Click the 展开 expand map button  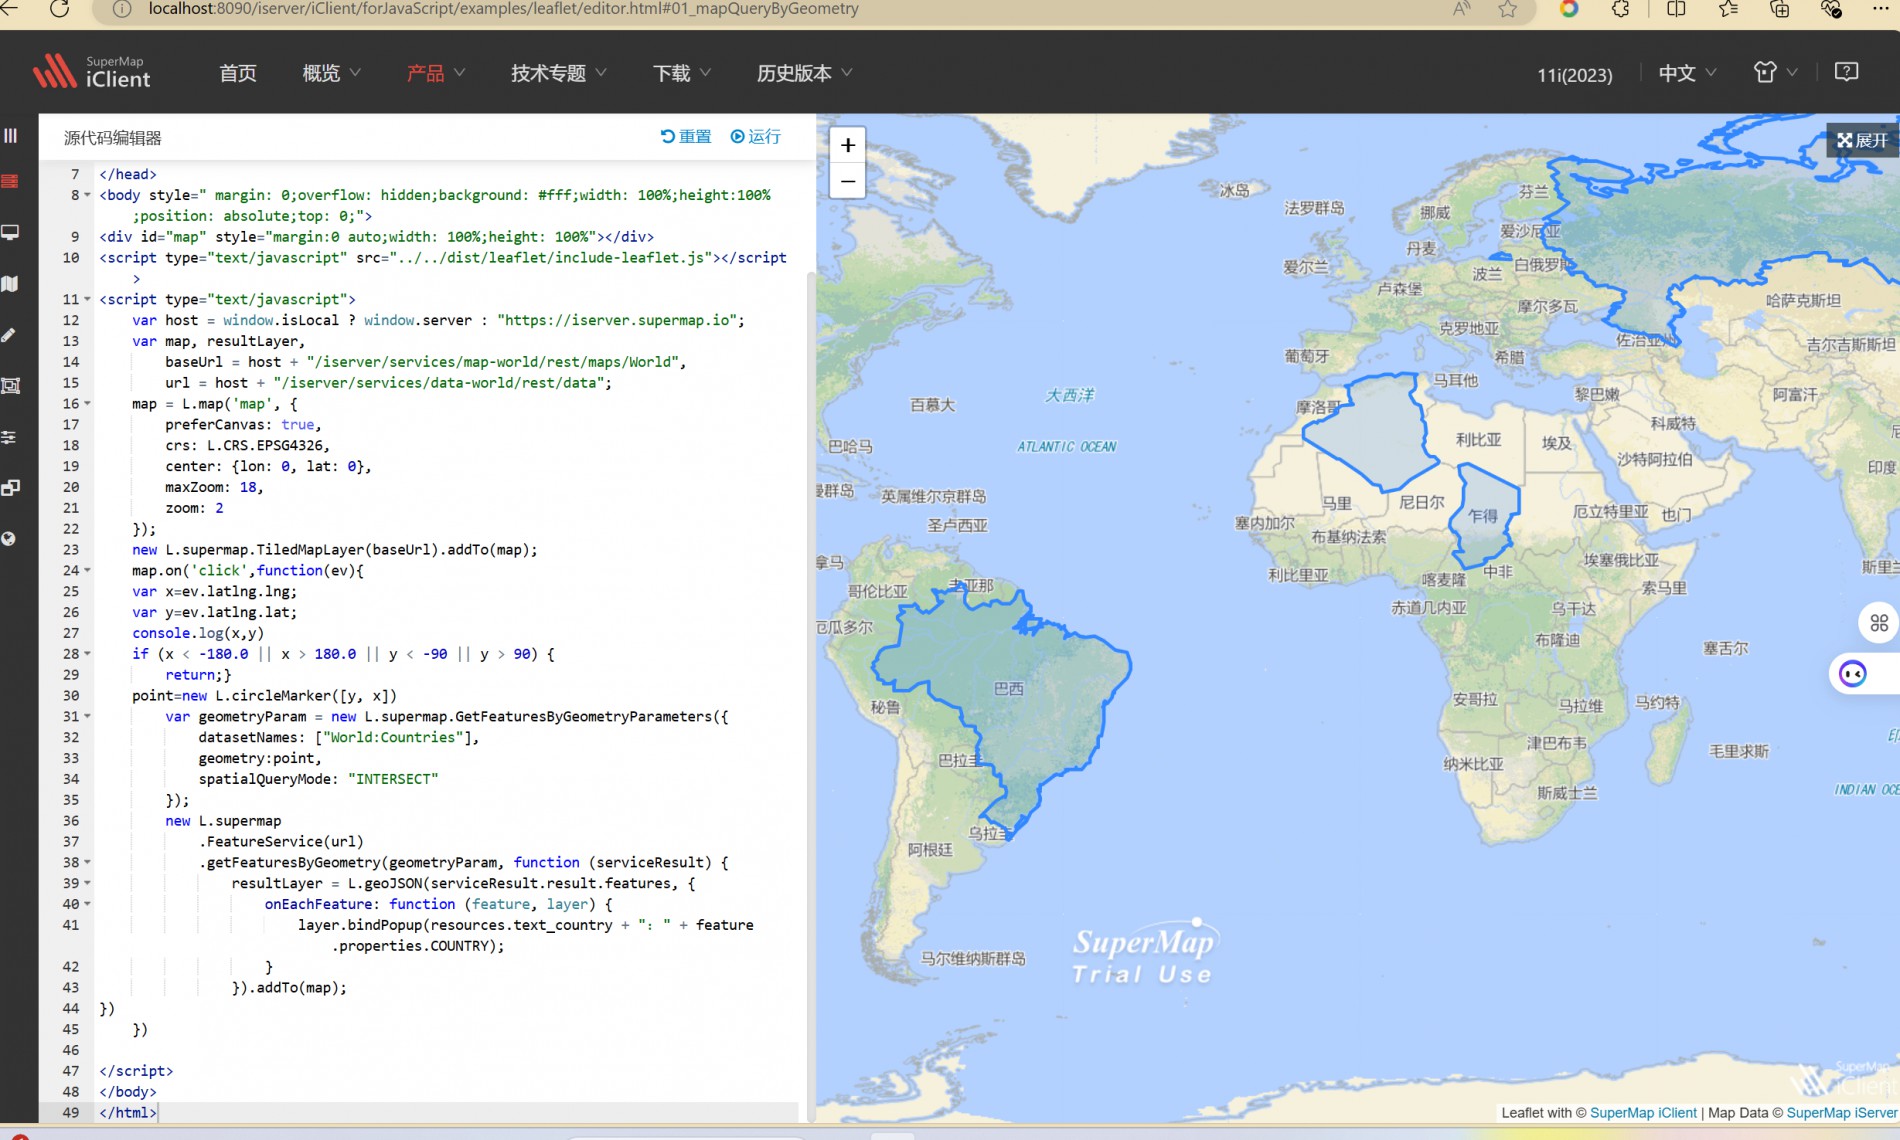coord(1862,140)
